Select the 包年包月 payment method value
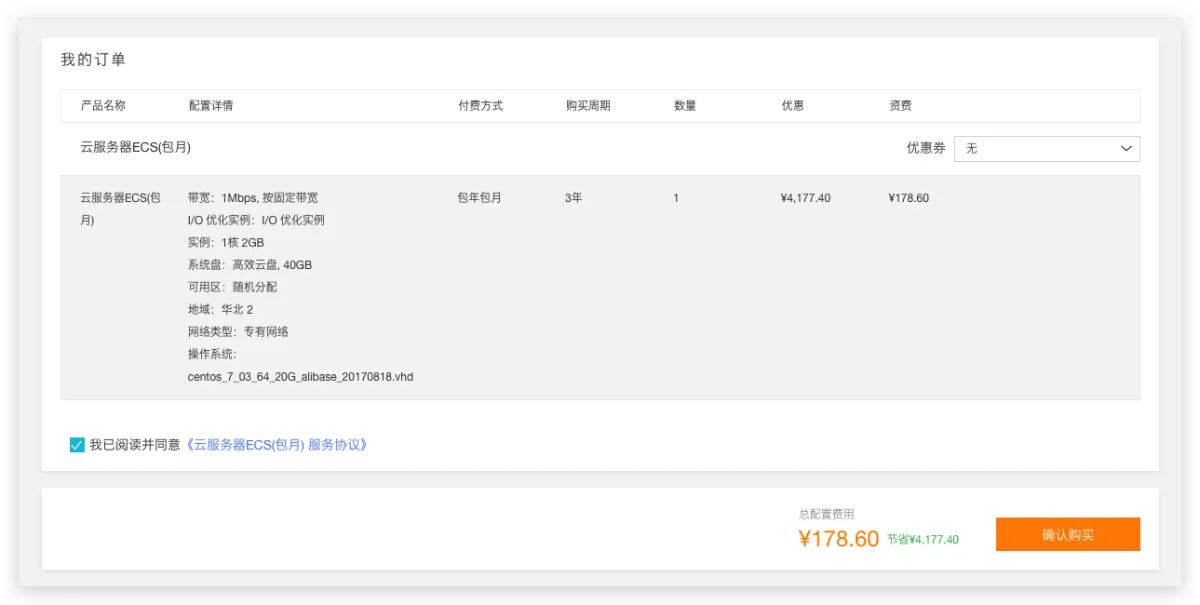The width and height of the screenshot is (1200, 605). pyautogui.click(x=480, y=198)
